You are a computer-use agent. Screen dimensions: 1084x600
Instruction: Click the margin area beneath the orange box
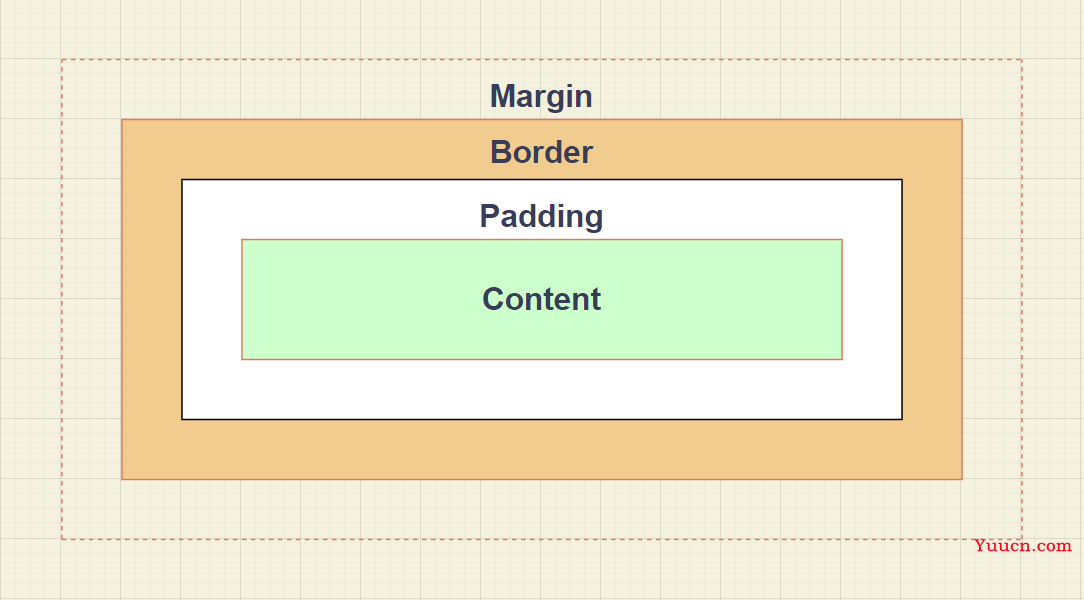pyautogui.click(x=541, y=509)
